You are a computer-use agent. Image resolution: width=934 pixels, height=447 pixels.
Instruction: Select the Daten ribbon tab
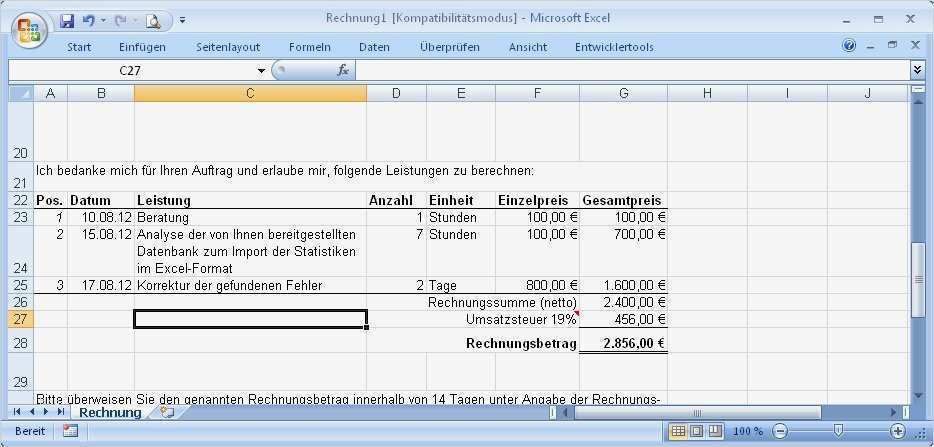coord(375,47)
